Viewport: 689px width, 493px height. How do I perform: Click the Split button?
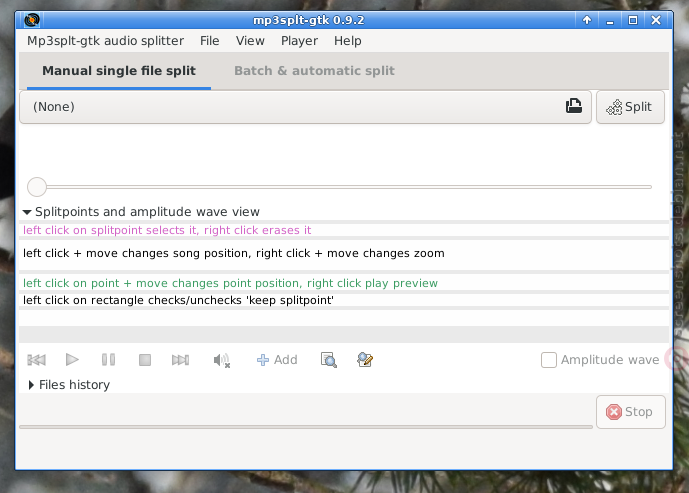coord(630,107)
